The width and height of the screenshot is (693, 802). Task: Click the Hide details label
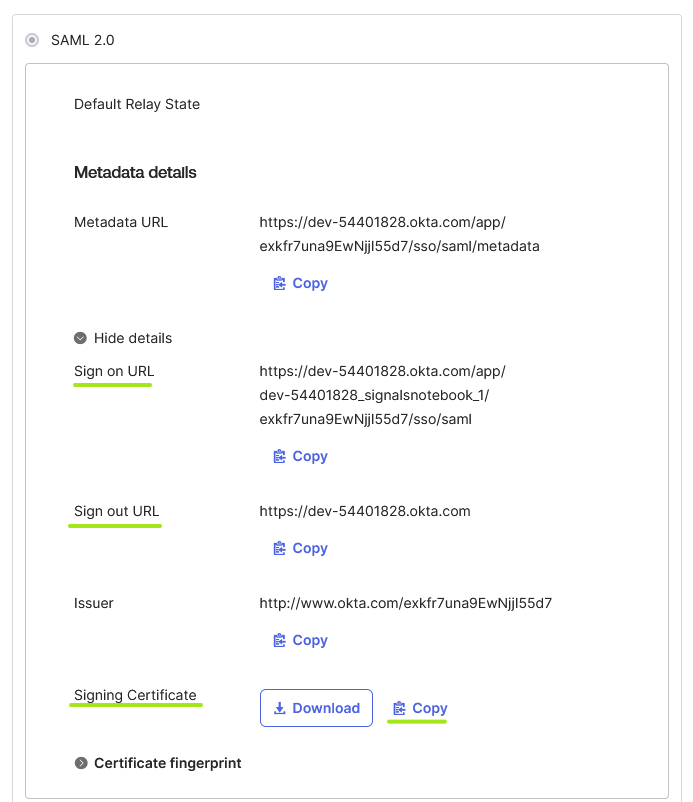pyautogui.click(x=133, y=338)
